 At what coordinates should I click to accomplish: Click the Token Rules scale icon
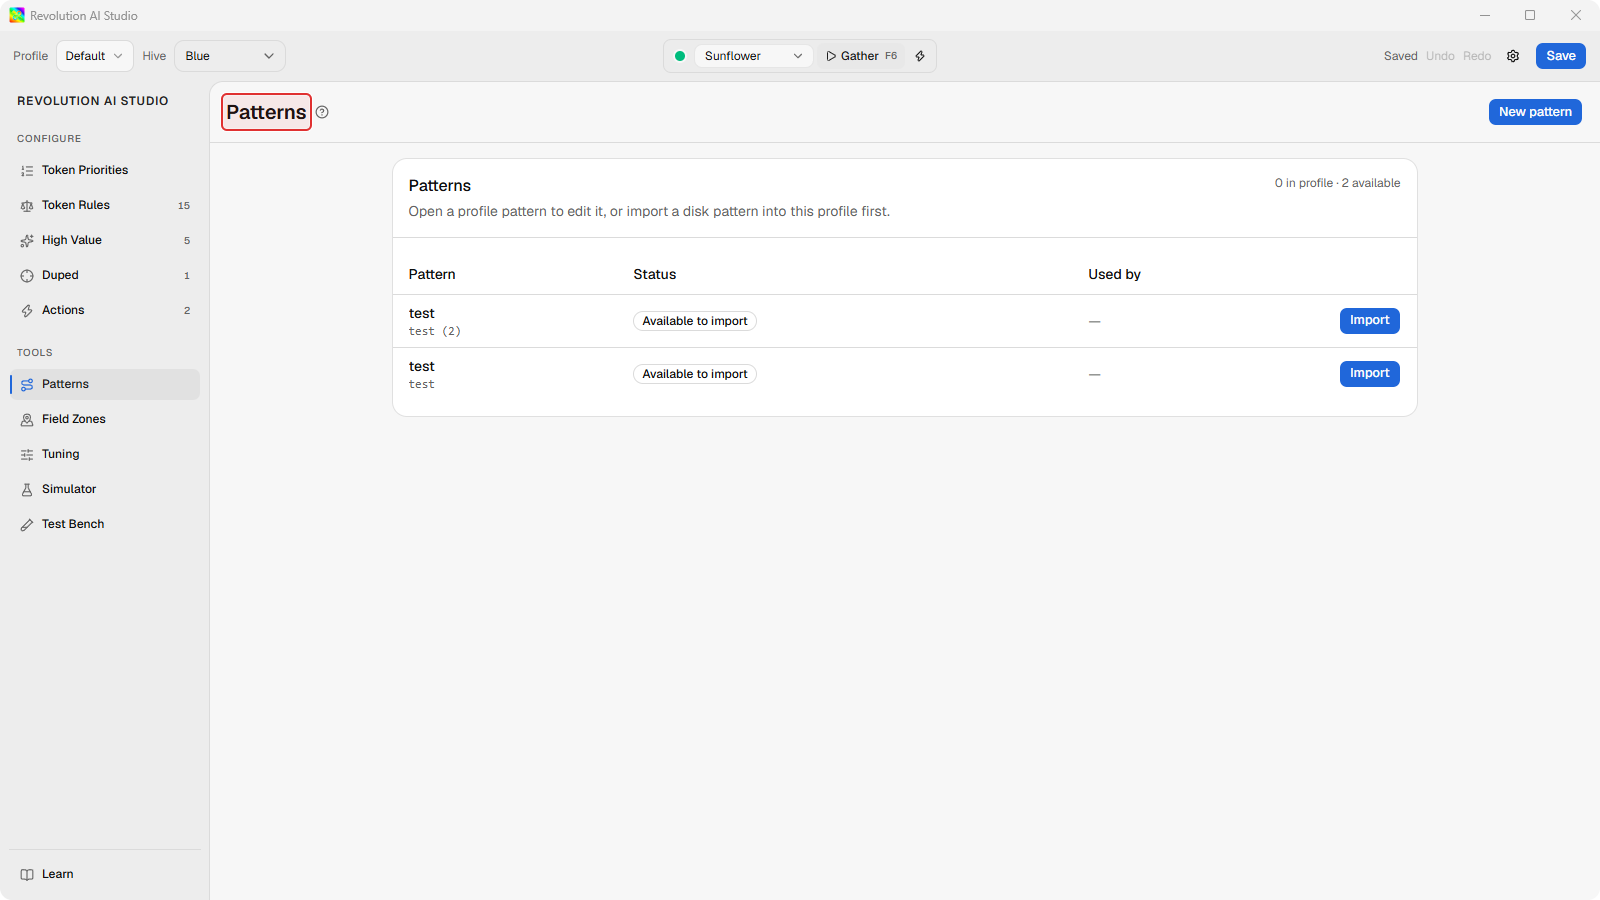coord(27,206)
